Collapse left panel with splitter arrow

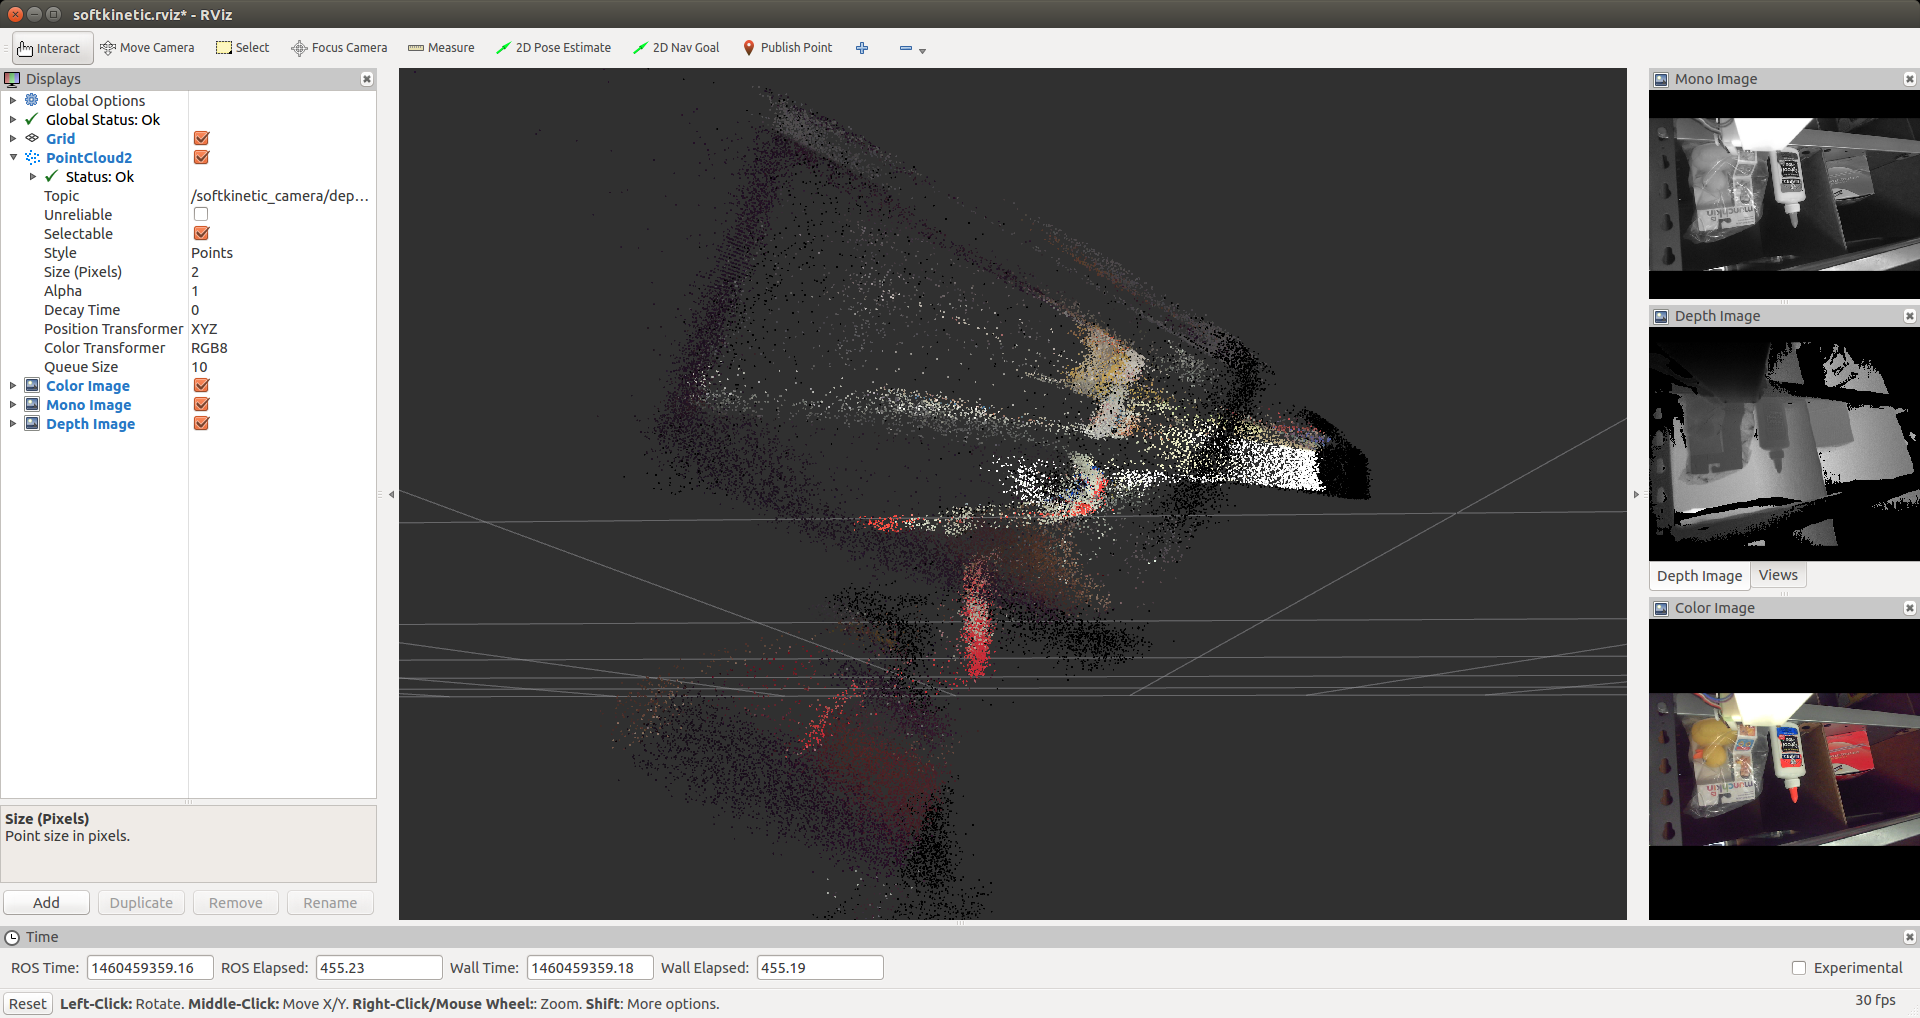tap(391, 494)
